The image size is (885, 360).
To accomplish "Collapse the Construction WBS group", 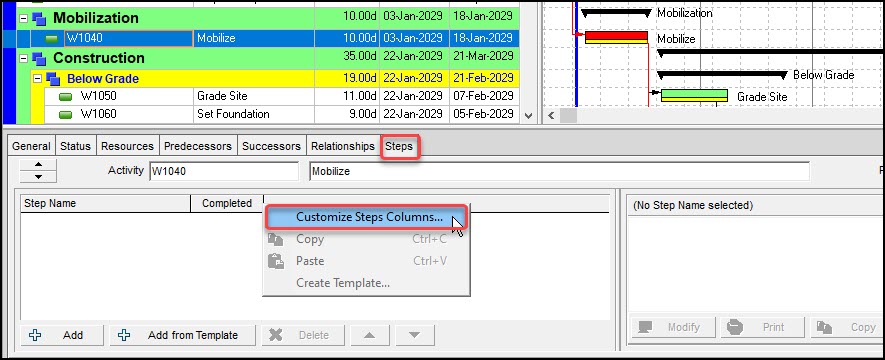I will pos(23,58).
